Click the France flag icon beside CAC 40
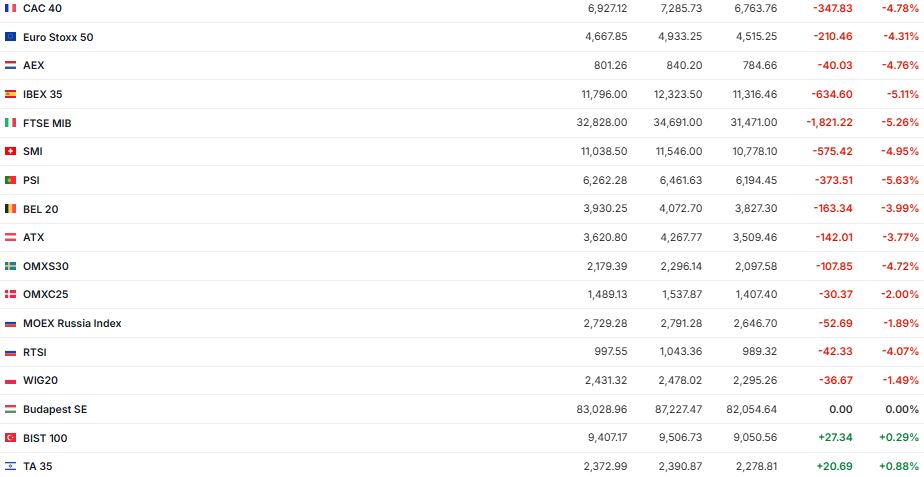 [11, 8]
